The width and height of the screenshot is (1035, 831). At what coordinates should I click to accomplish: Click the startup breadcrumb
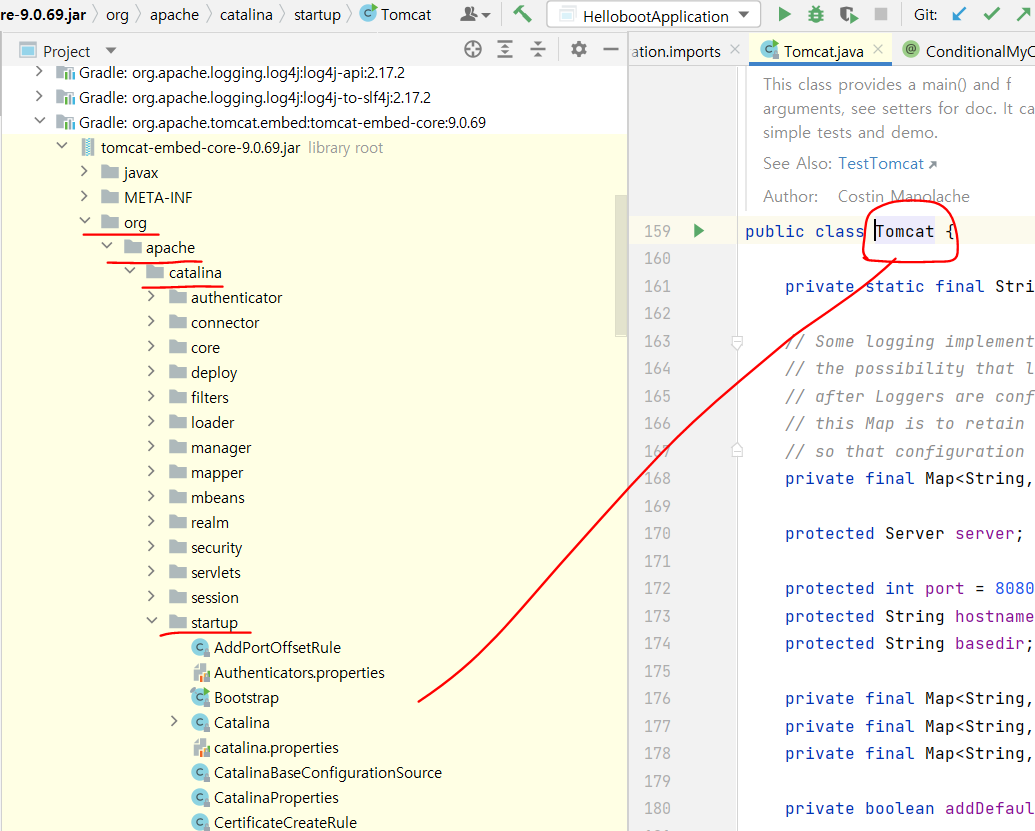click(317, 15)
